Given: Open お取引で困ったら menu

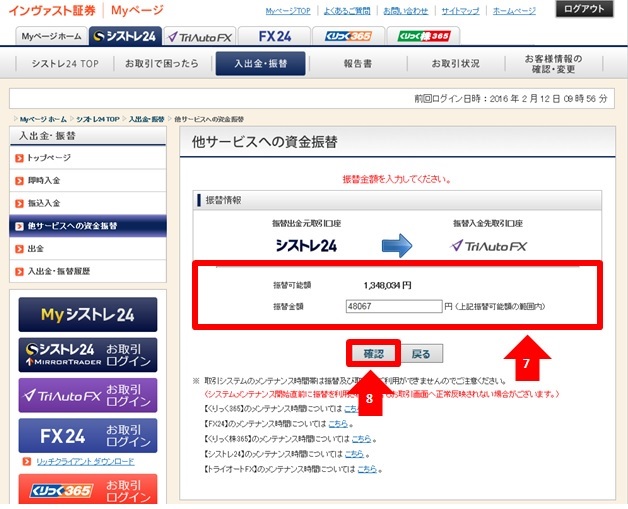Looking at the screenshot, I should point(162,64).
